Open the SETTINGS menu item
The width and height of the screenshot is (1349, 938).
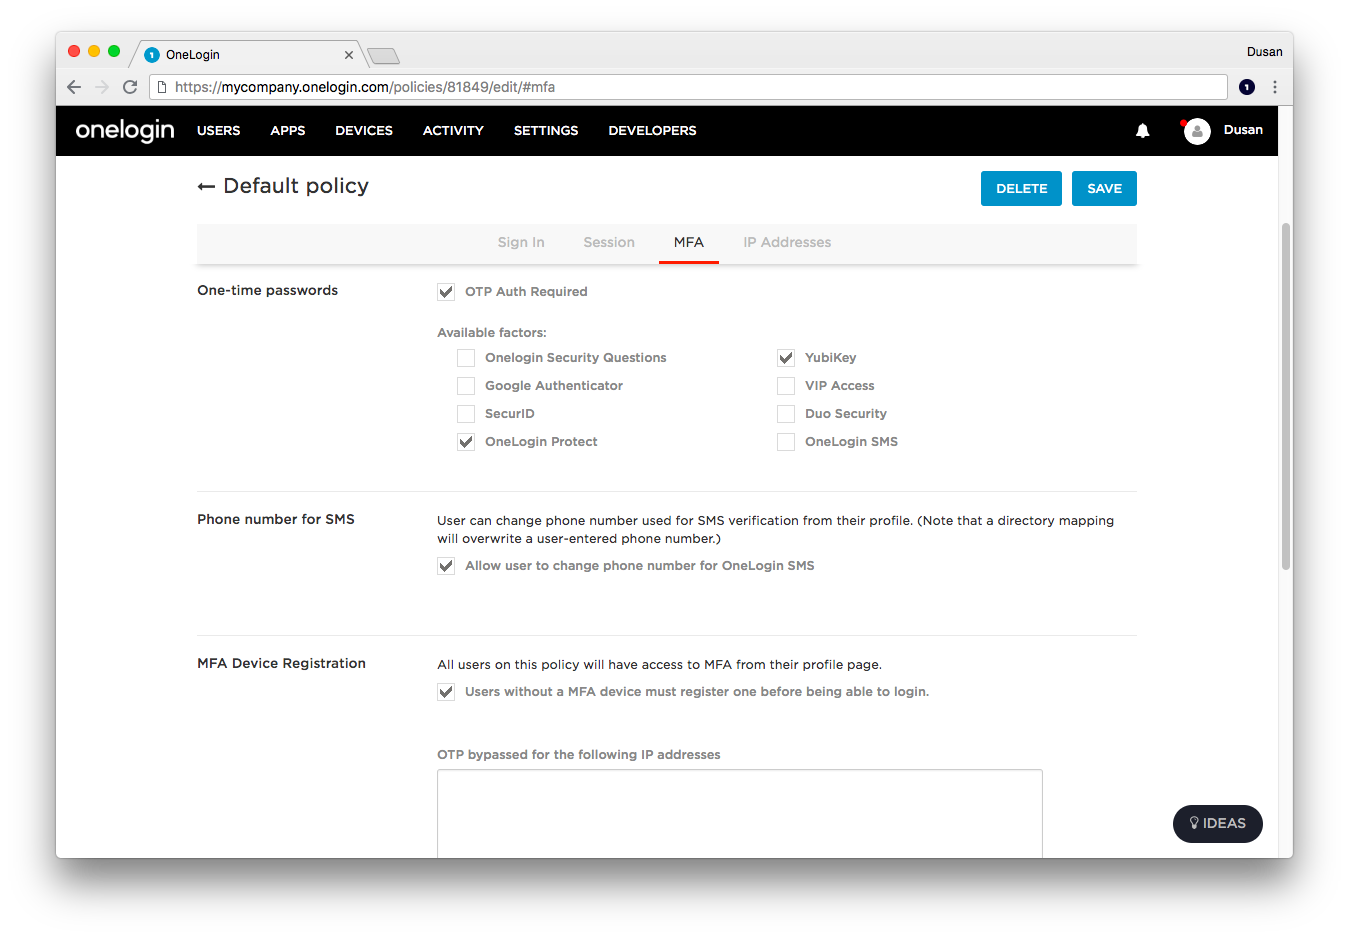(x=545, y=130)
